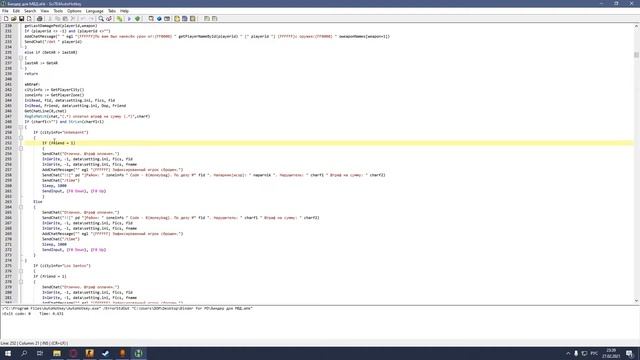The height and width of the screenshot is (360, 640).
Task: Click the editor scrollbar up arrow
Action: click(636, 26)
